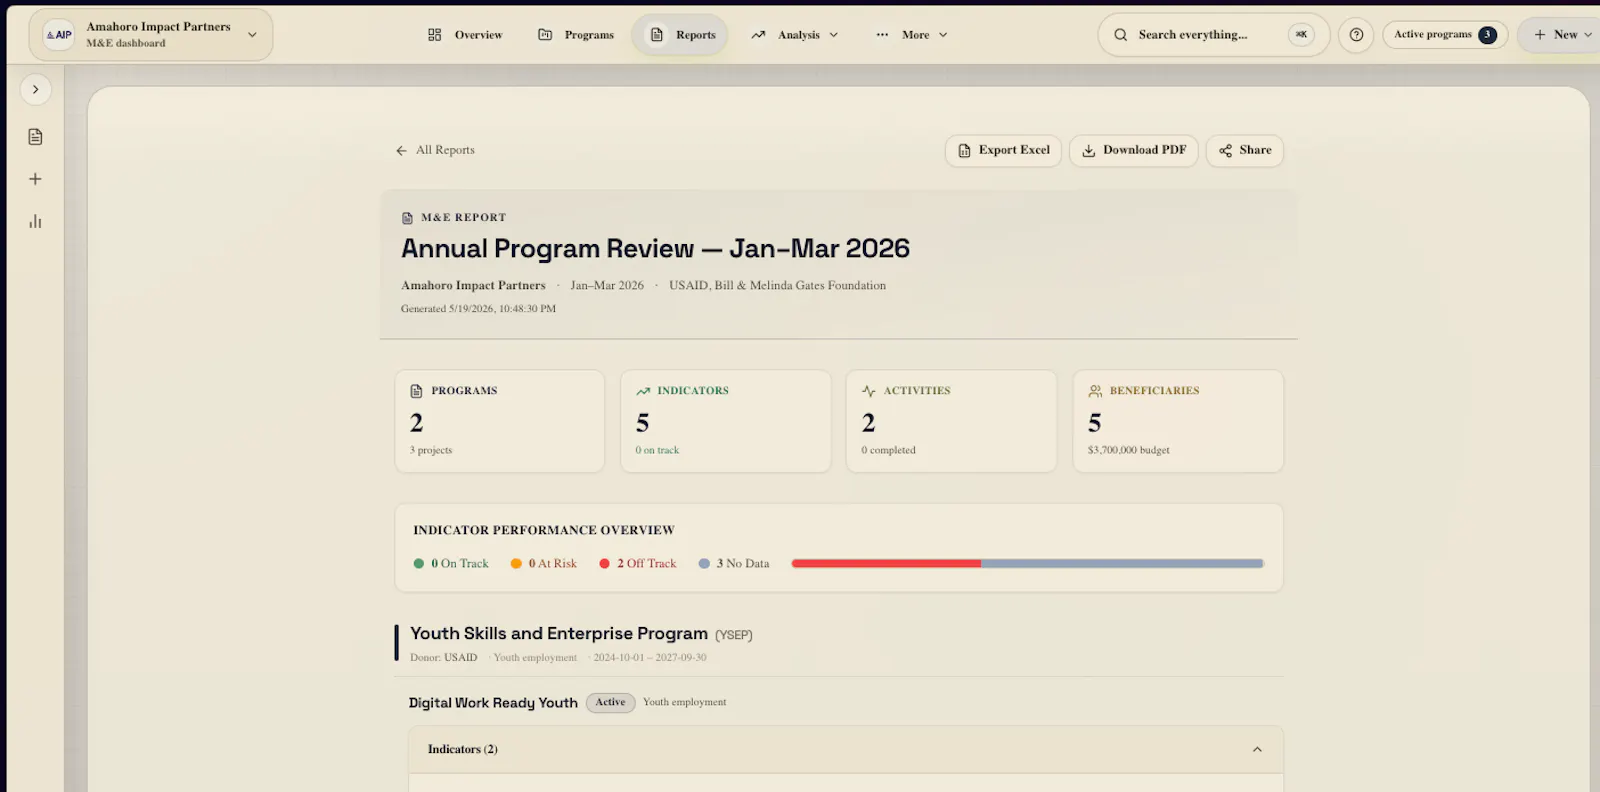Click the Active programs button
Screen dimensions: 1600x792
1445,35
